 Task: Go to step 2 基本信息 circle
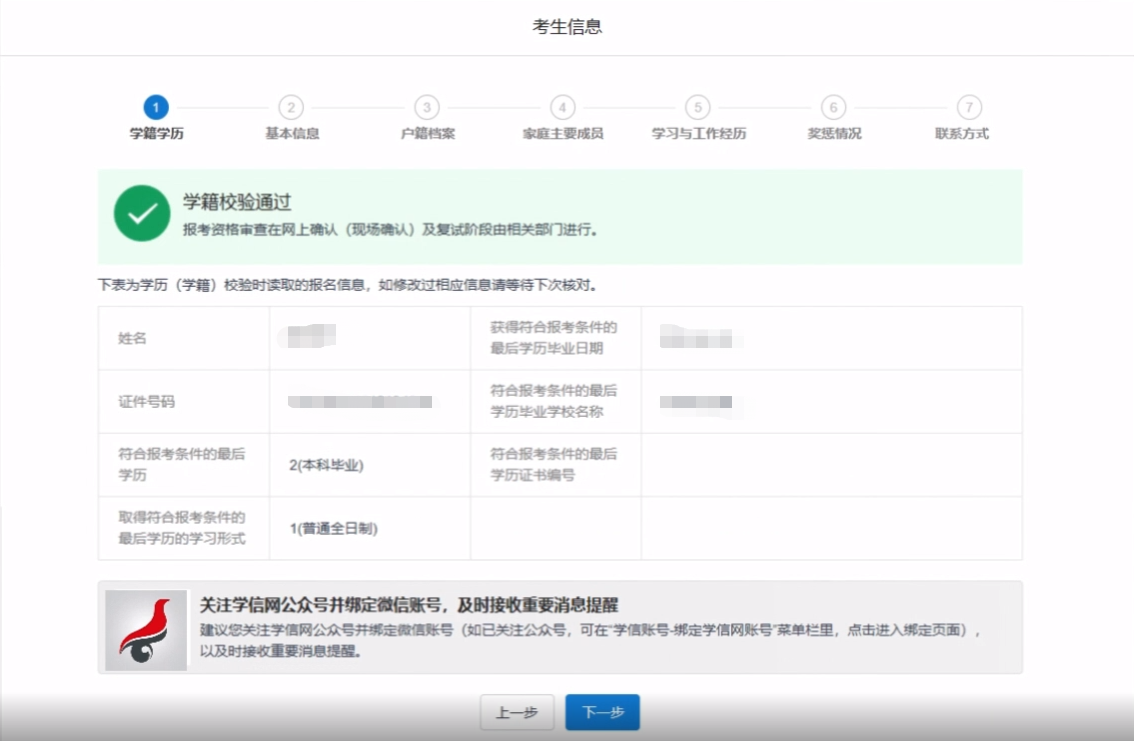(291, 107)
